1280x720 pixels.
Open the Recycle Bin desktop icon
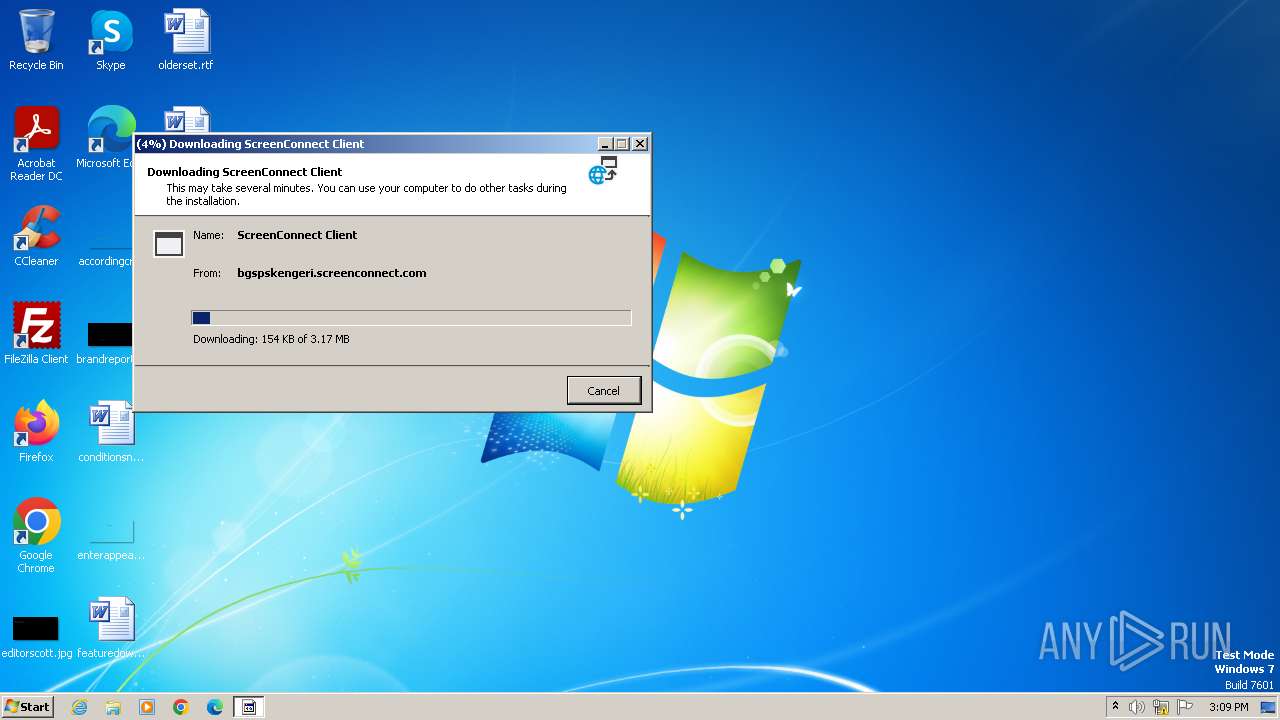[x=36, y=40]
